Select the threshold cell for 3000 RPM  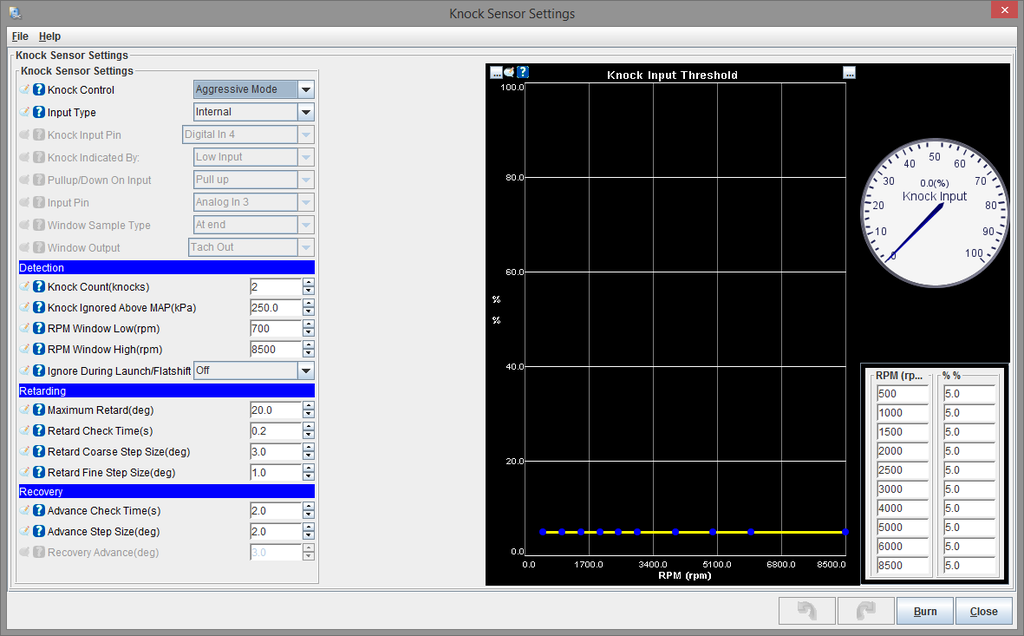[968, 489]
